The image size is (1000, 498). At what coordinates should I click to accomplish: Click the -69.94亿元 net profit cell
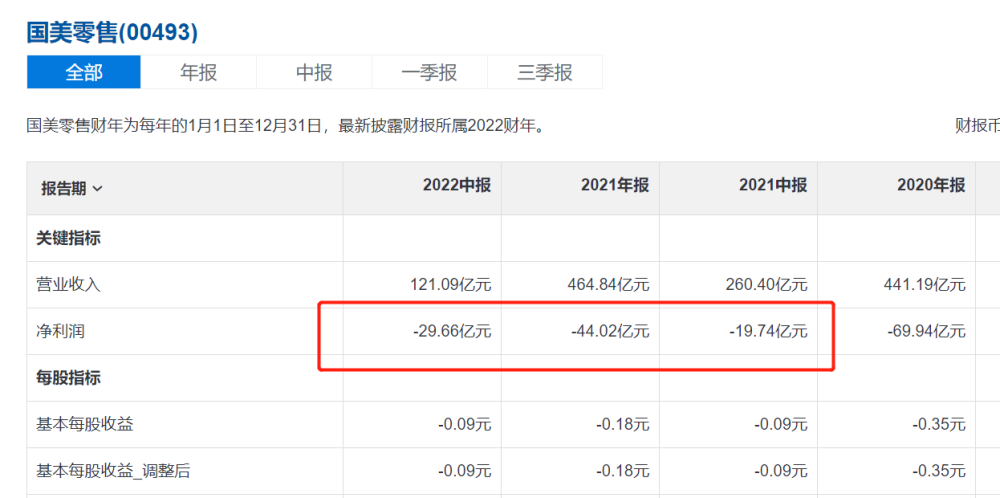[x=927, y=332]
